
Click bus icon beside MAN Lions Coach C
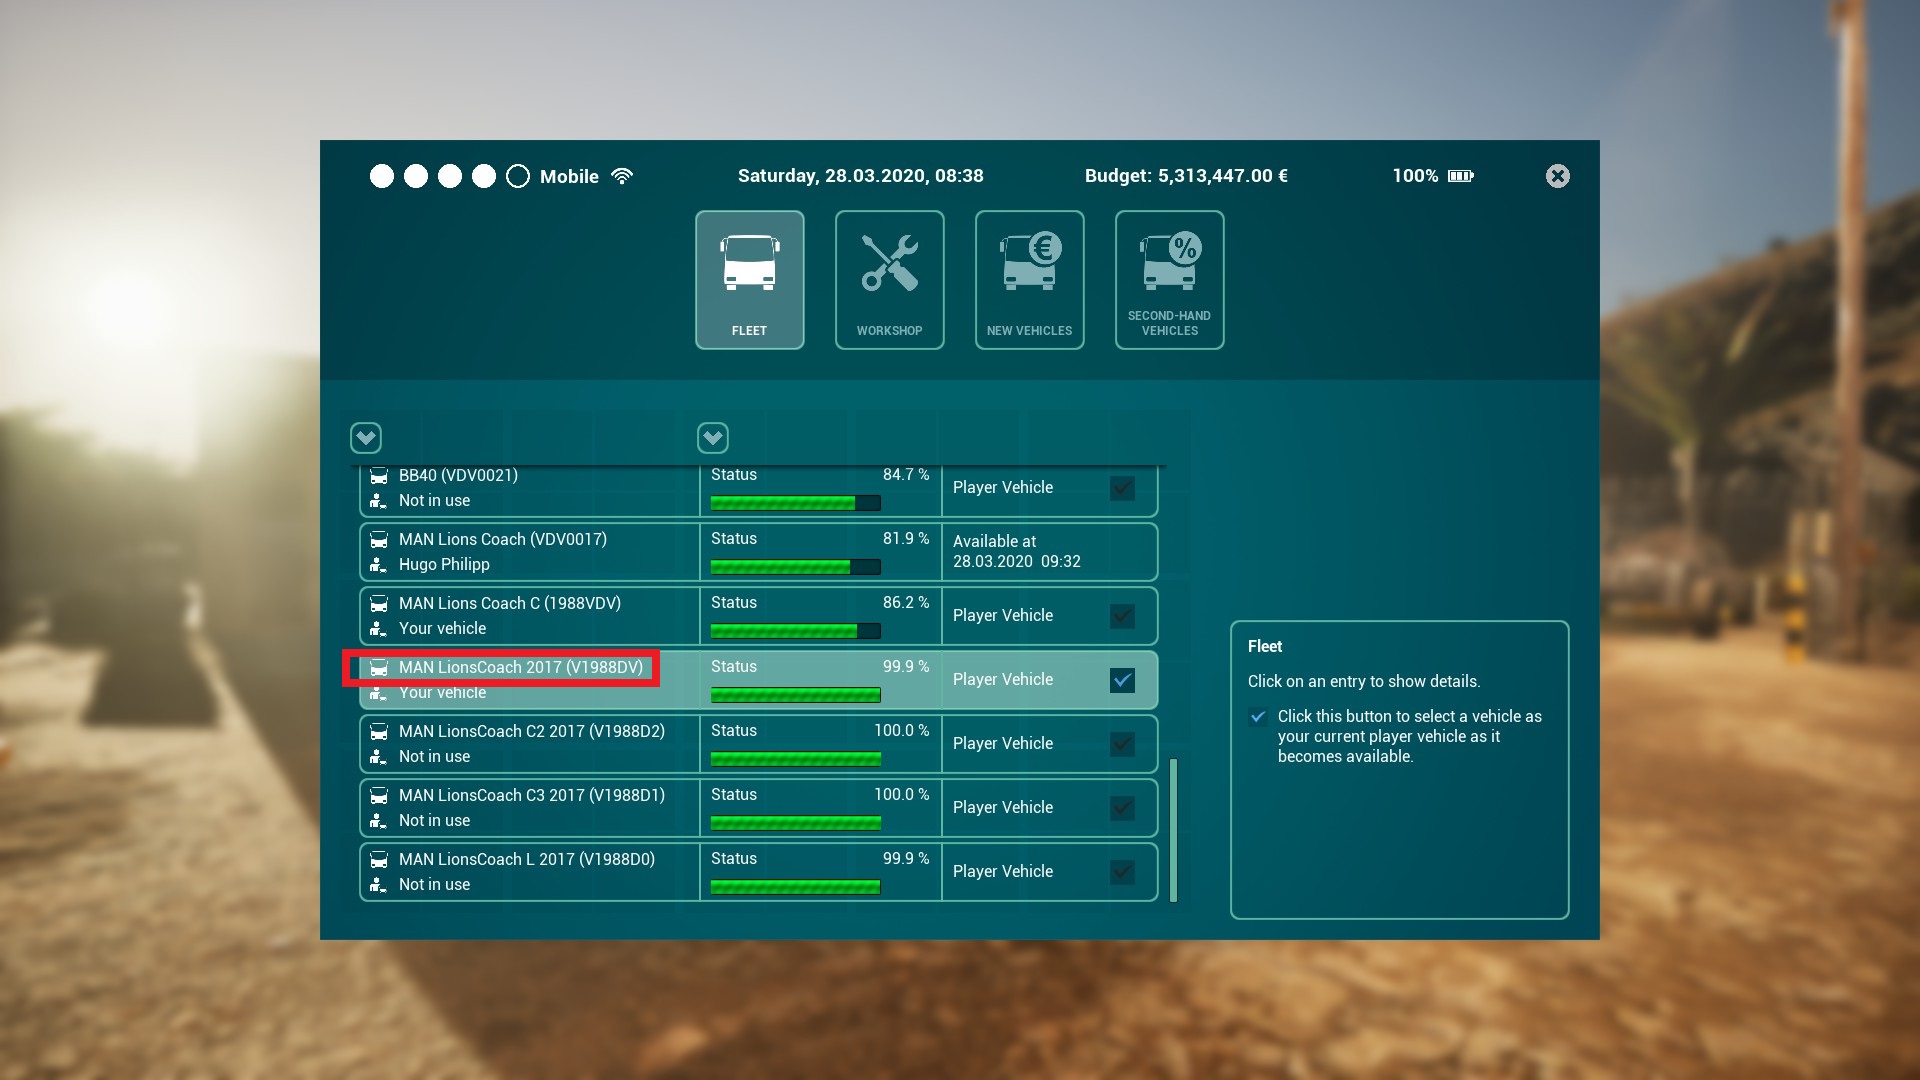(x=379, y=604)
